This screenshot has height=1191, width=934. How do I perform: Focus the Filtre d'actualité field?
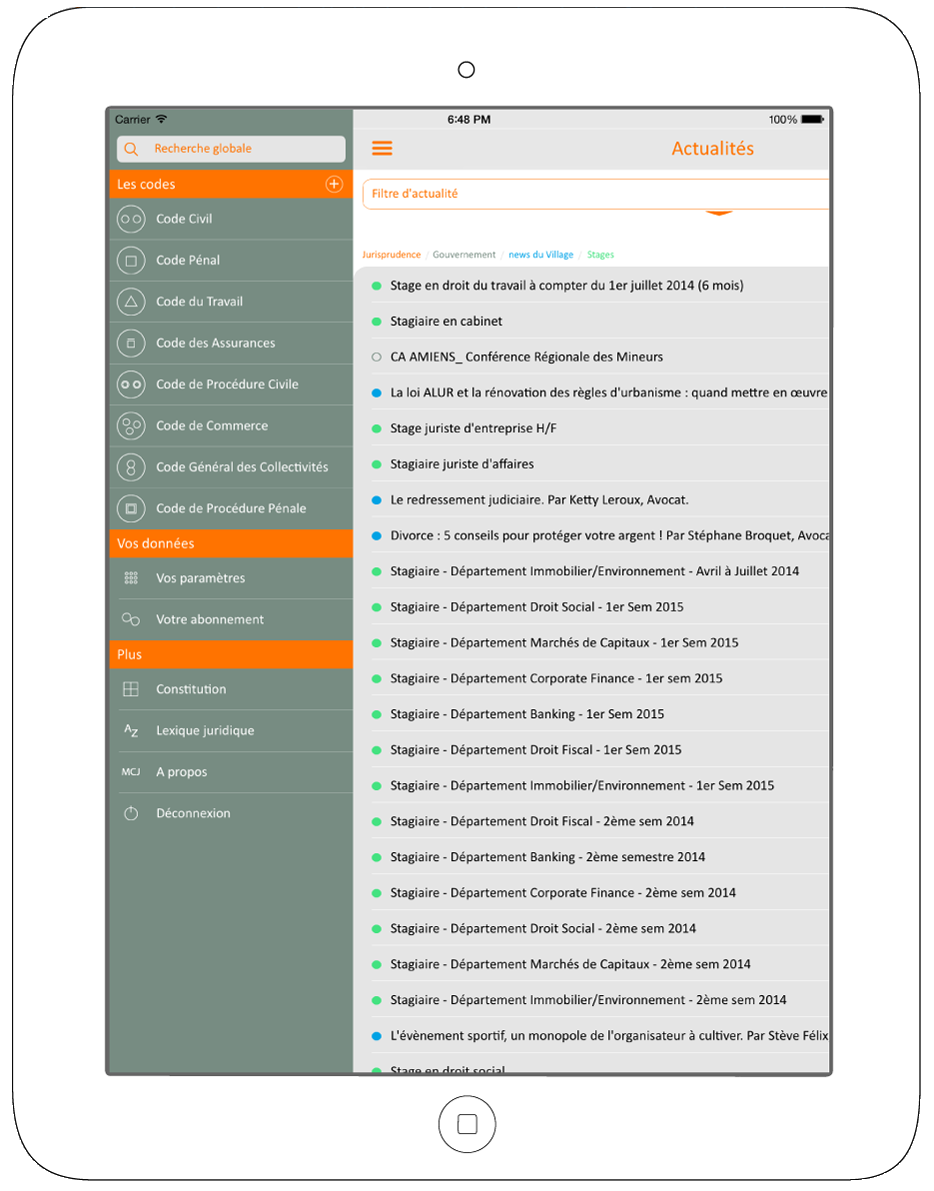(596, 194)
